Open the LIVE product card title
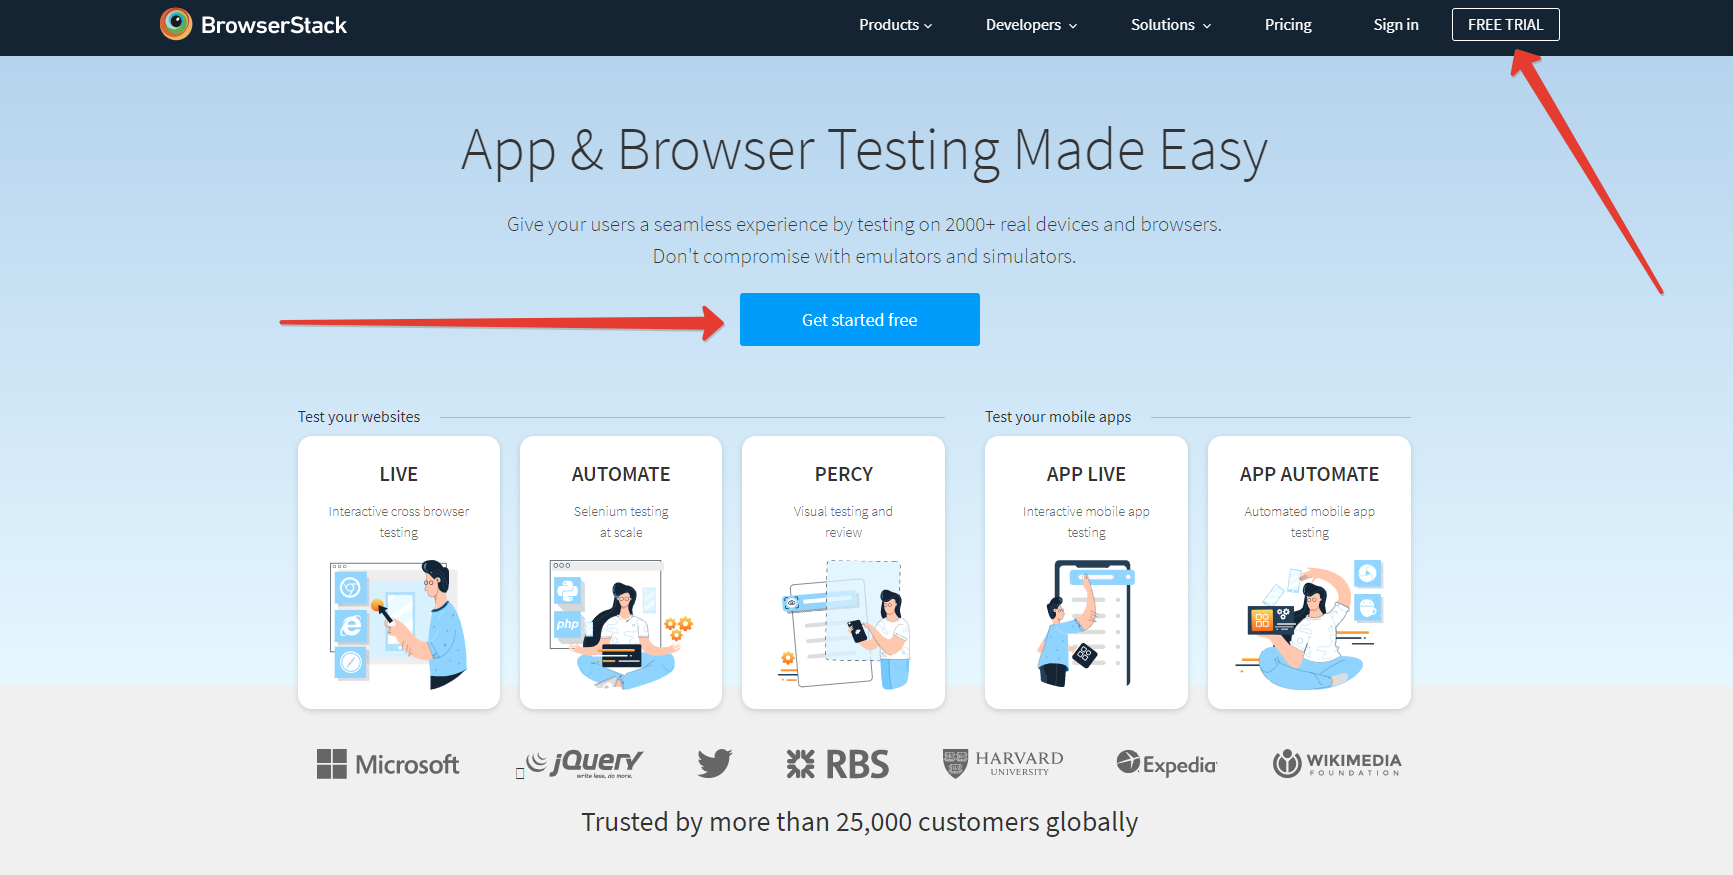The height and width of the screenshot is (875, 1733). 399,474
